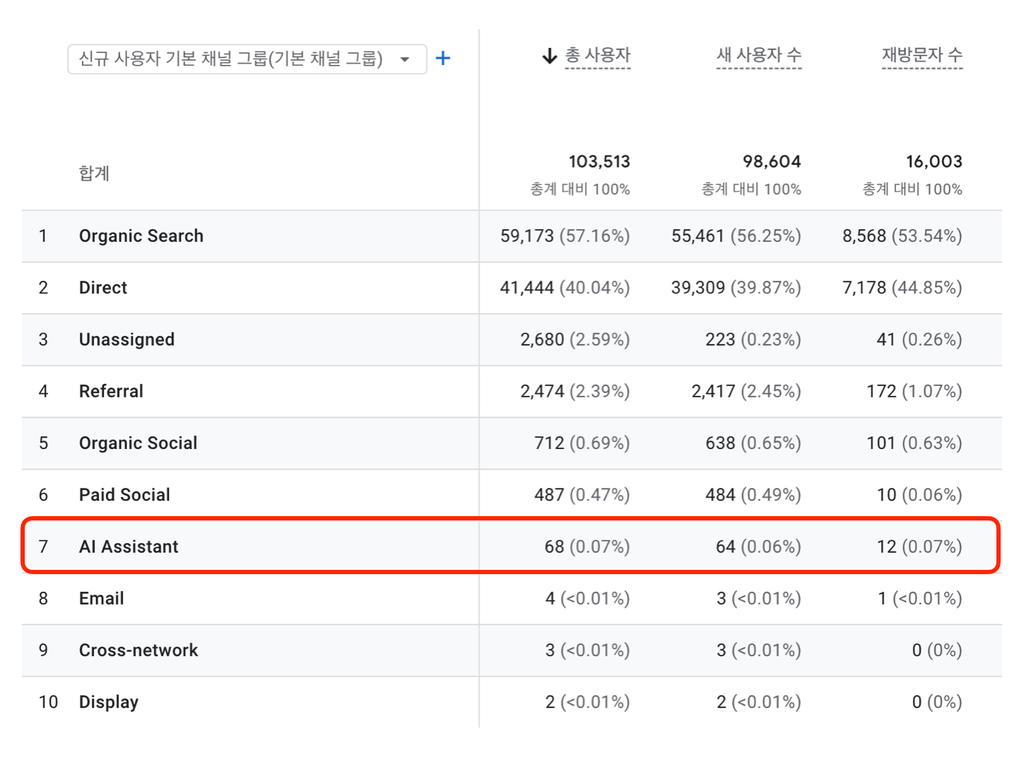Screen dimensions: 1024x765
Task: Click the descending sort arrow by 총 사용자
Action: (x=550, y=56)
